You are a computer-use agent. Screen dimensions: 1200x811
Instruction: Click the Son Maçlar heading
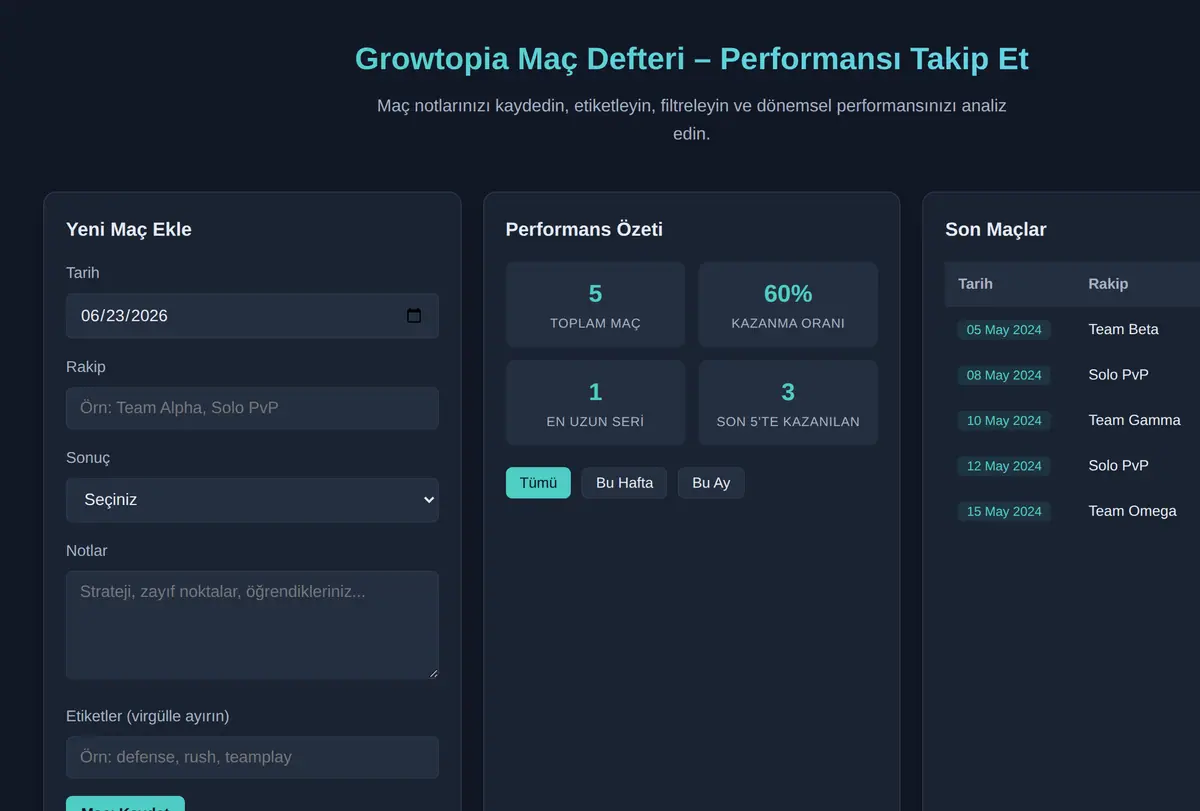[x=996, y=230]
